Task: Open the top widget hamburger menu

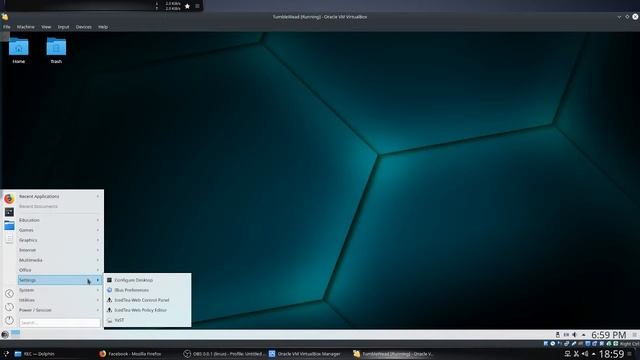Action: coord(197,6)
